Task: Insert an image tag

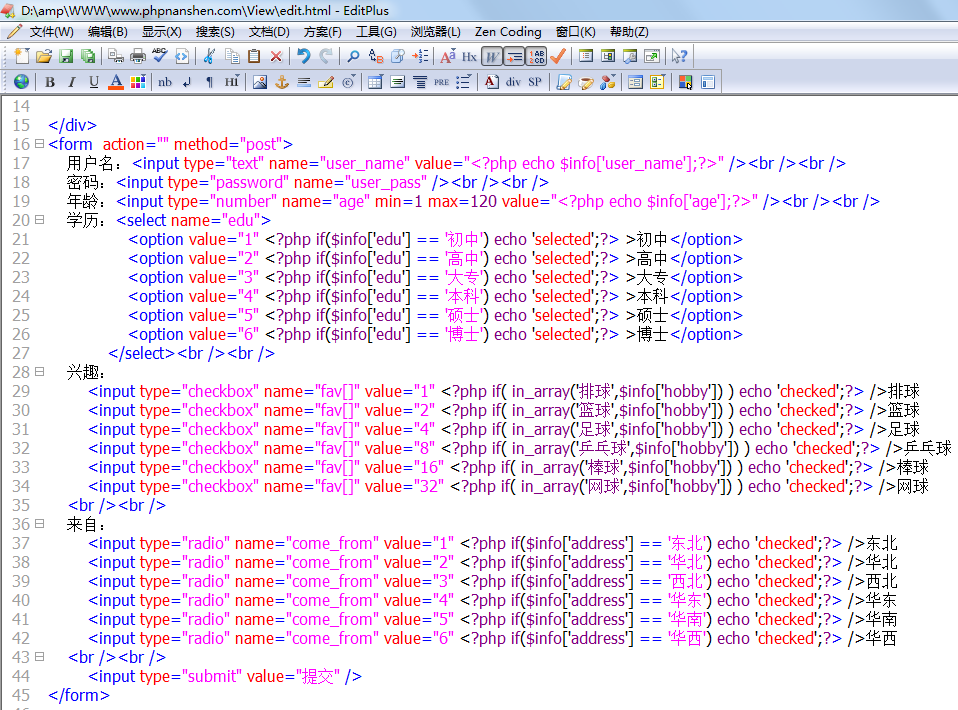Action: [260, 82]
